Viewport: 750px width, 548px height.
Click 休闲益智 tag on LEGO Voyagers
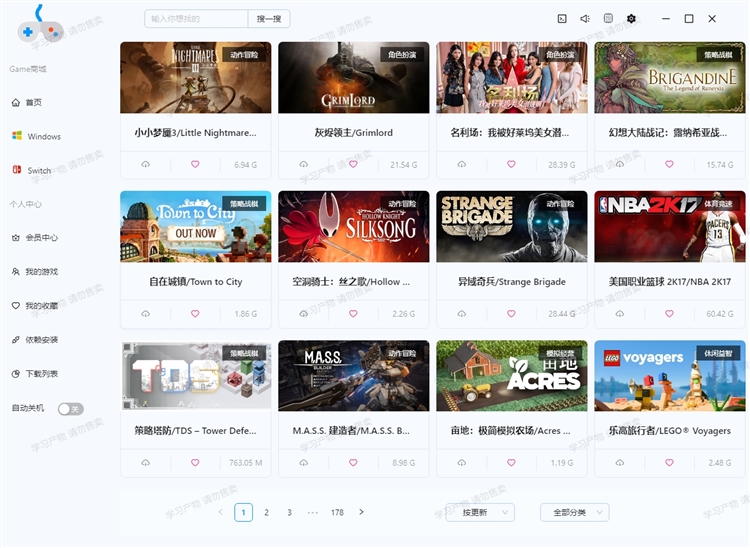[x=718, y=353]
